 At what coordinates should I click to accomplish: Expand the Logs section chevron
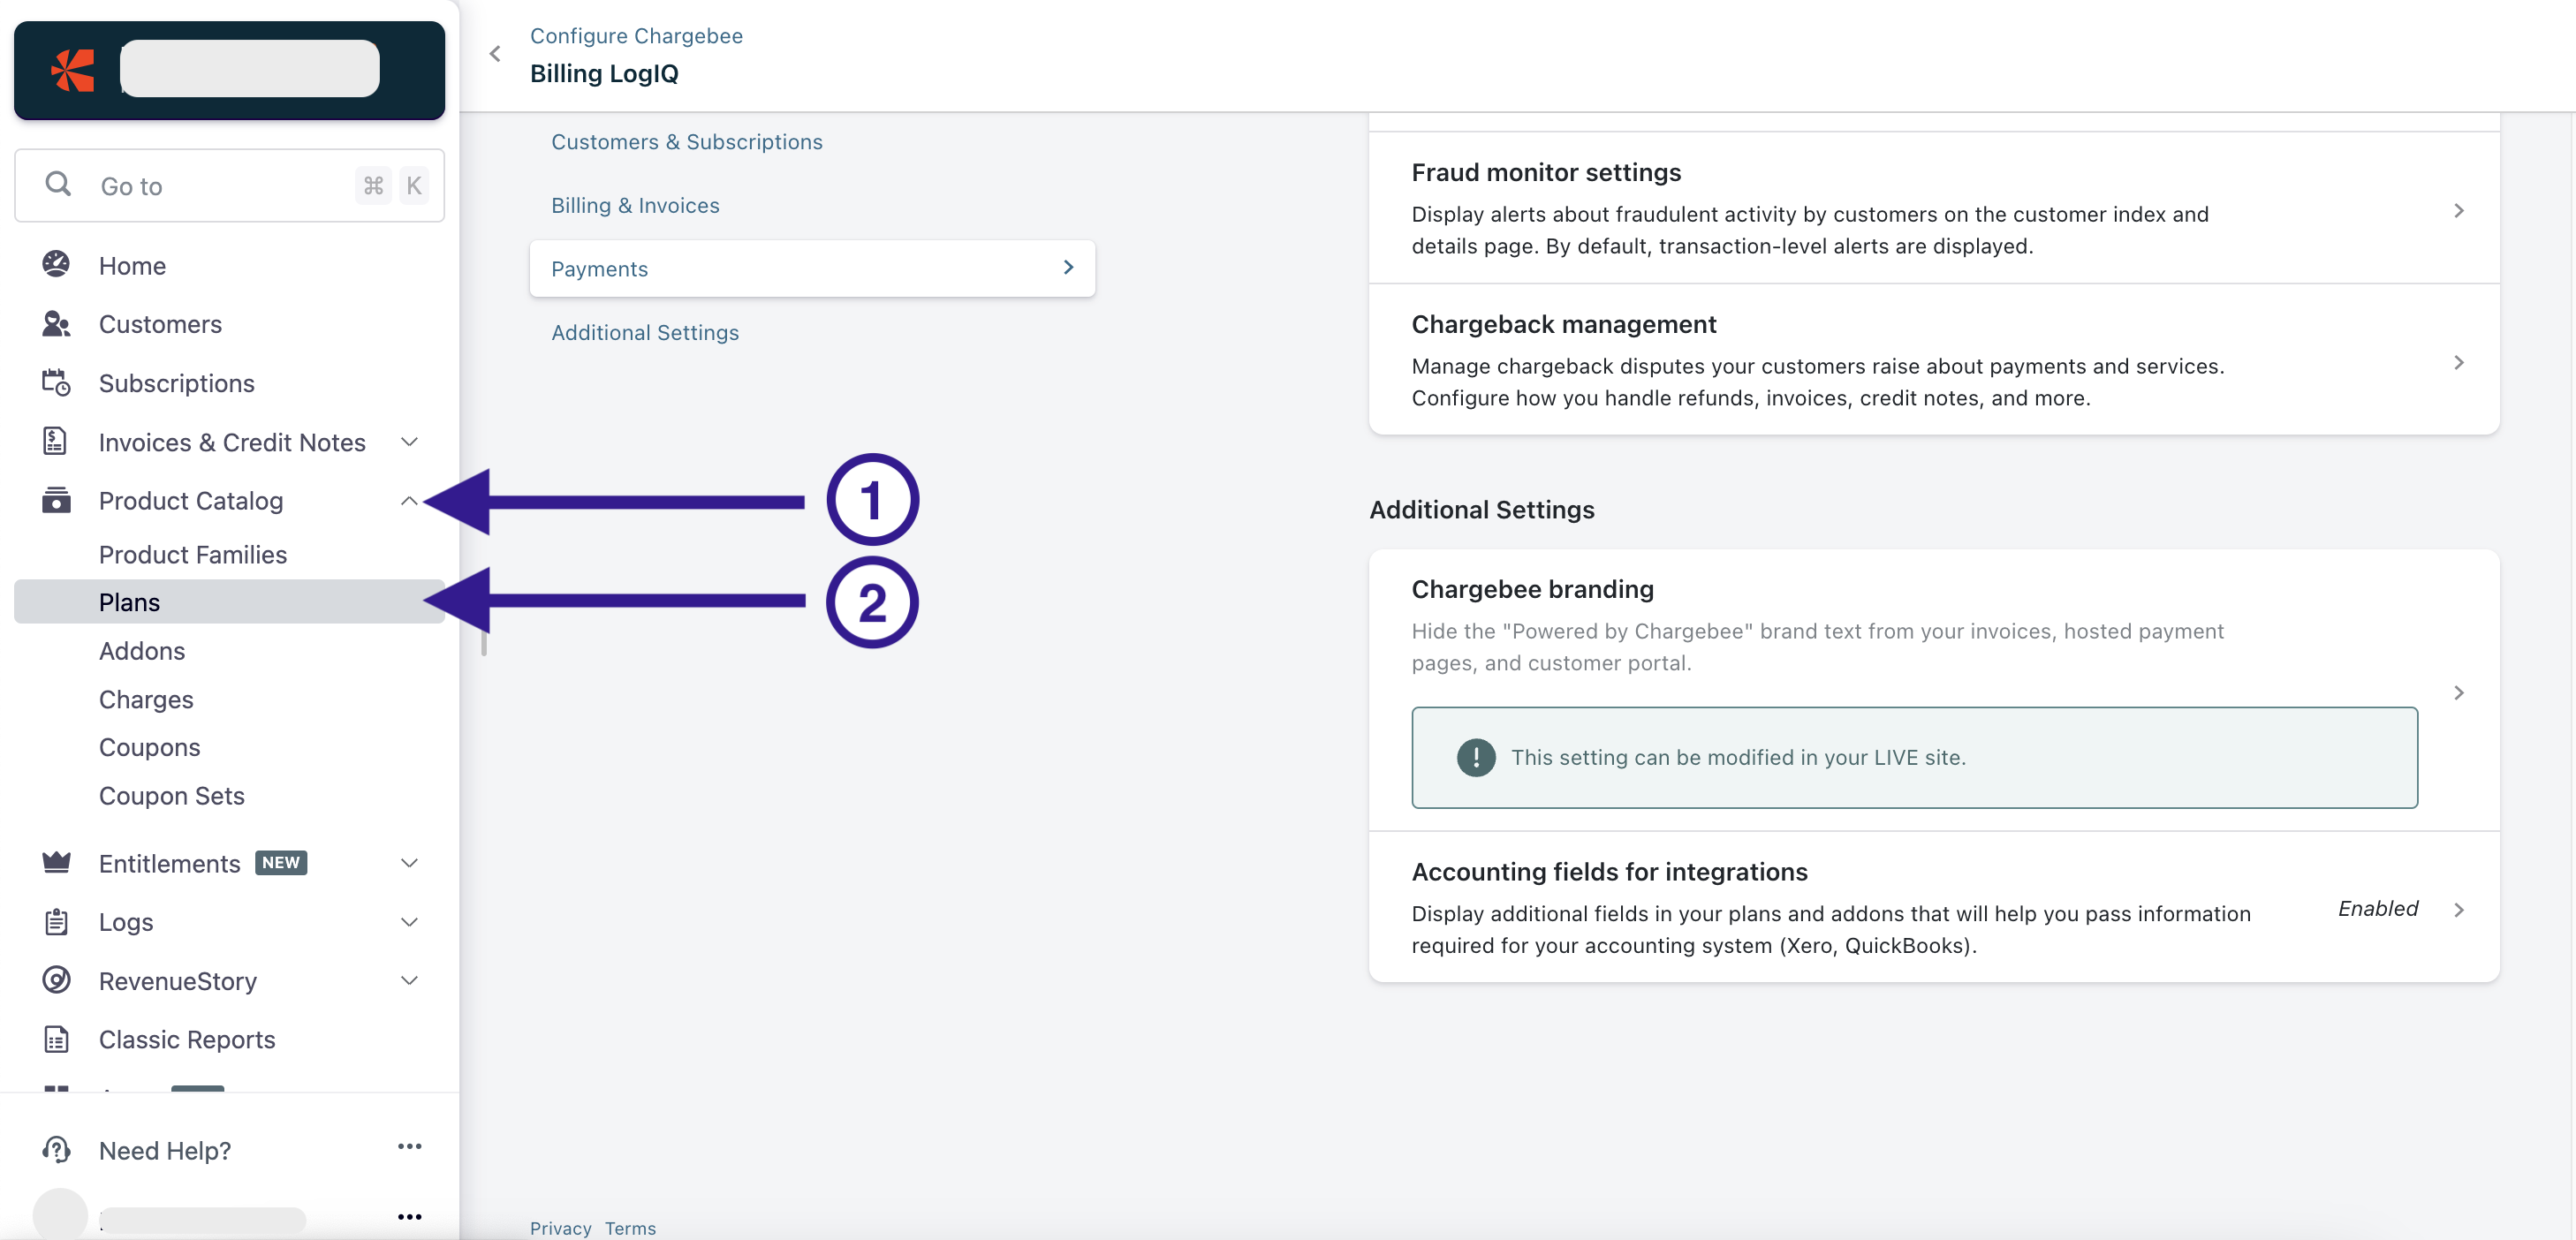click(x=409, y=921)
